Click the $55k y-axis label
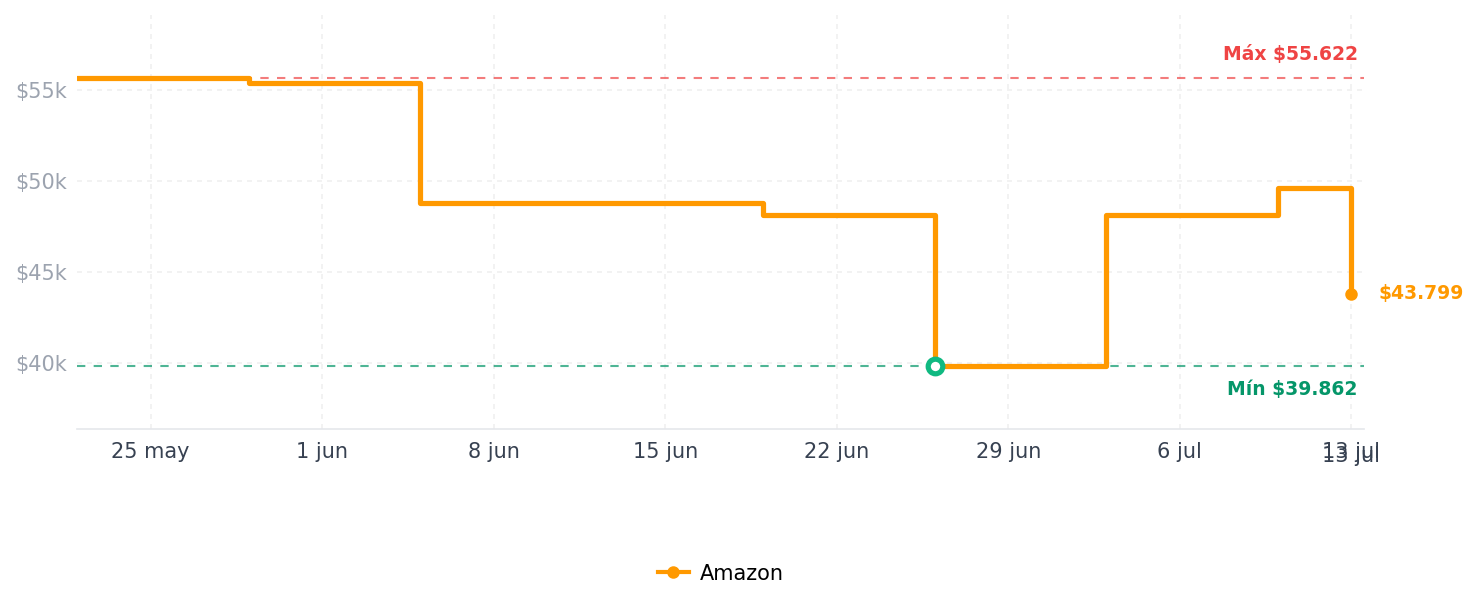Image resolution: width=1479 pixels, height=607 pixels. tap(41, 91)
